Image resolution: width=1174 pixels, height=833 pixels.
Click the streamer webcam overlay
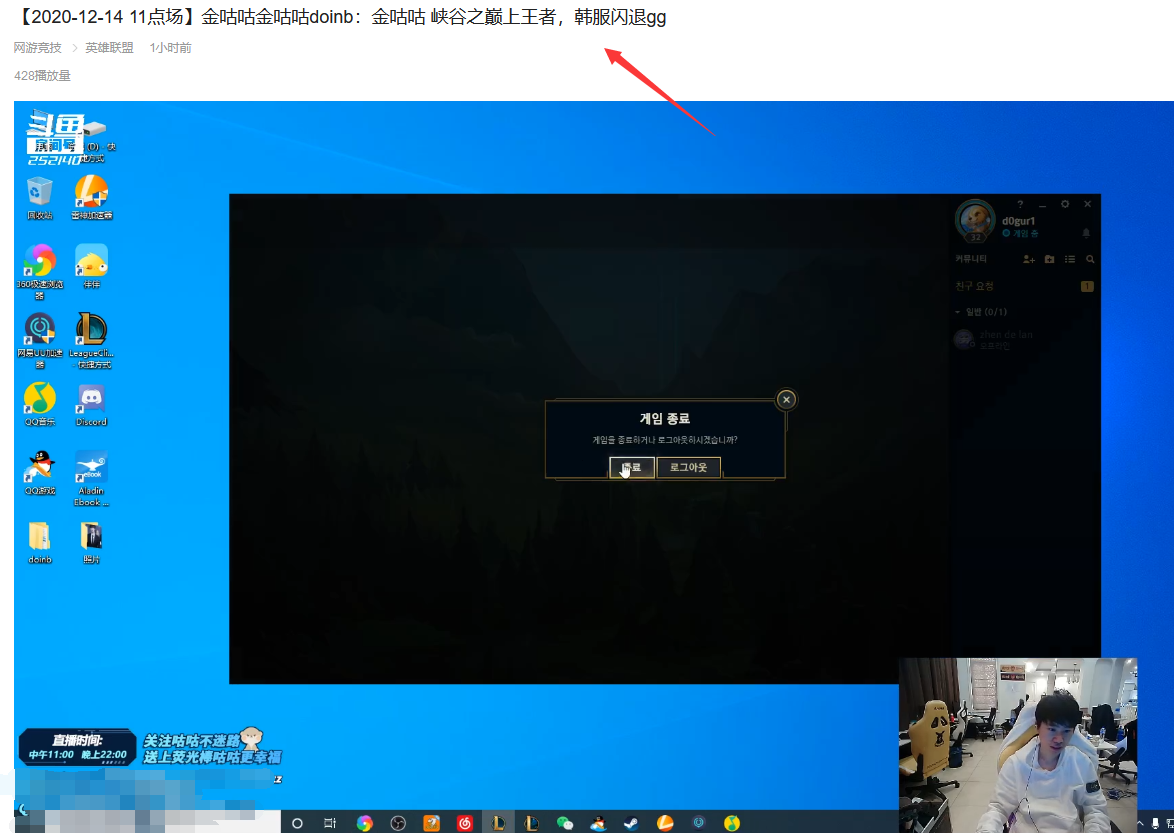coord(1018,745)
